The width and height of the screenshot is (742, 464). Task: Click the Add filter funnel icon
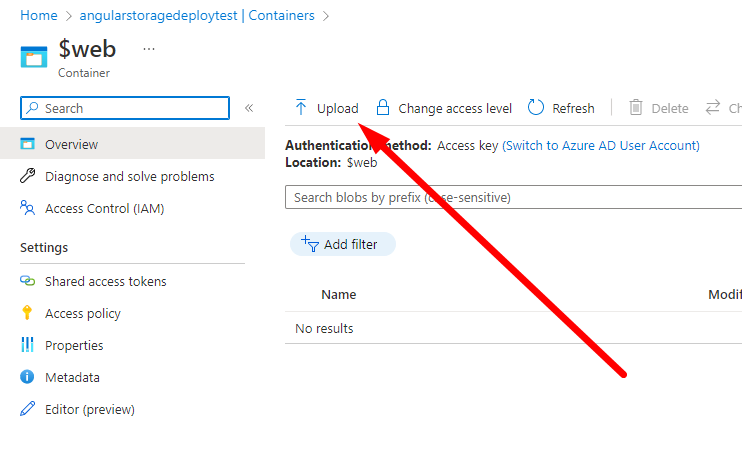pyautogui.click(x=310, y=244)
